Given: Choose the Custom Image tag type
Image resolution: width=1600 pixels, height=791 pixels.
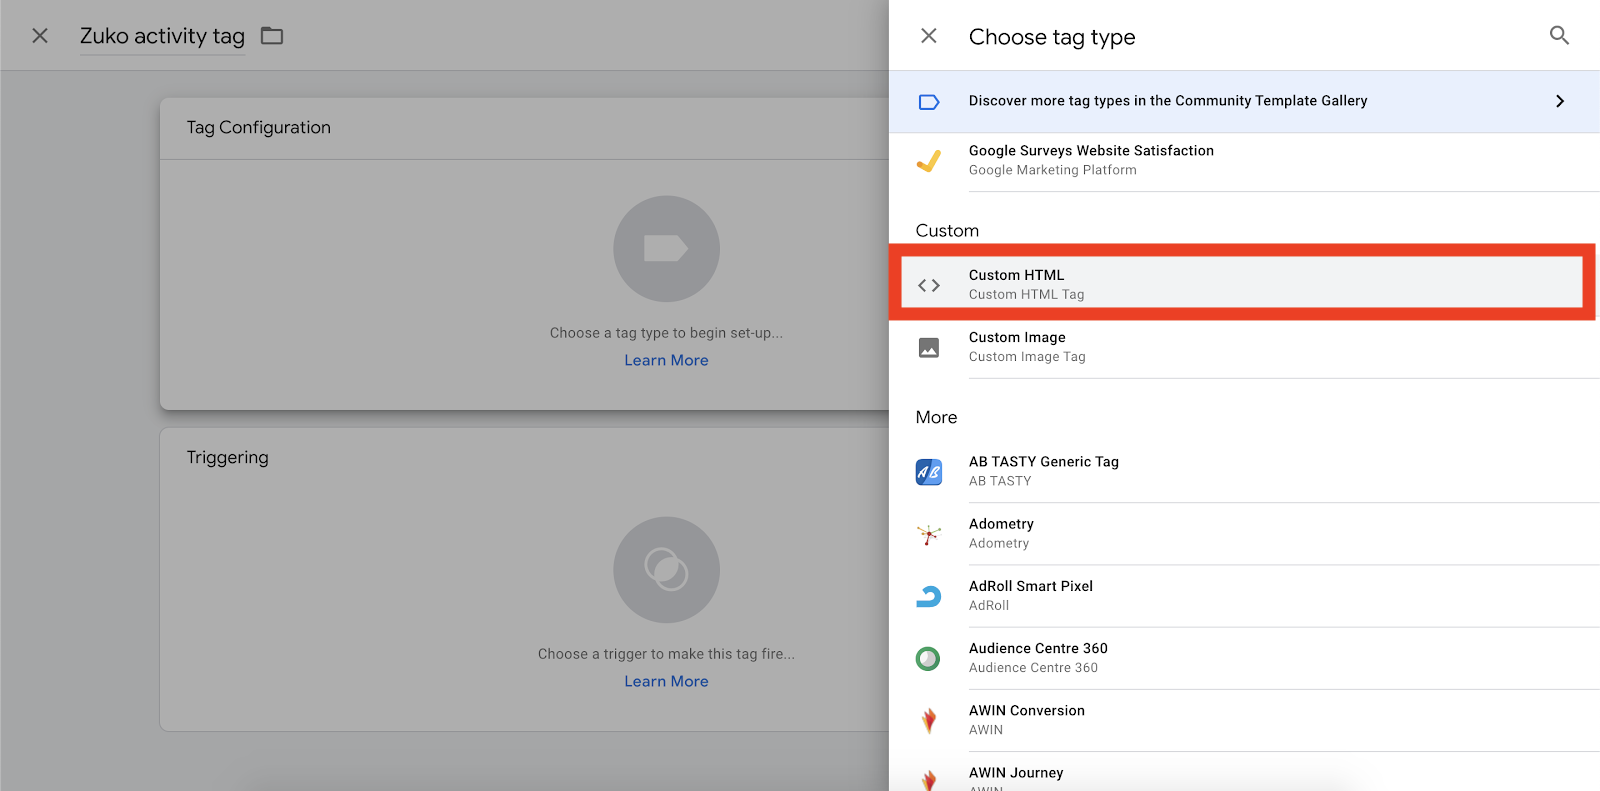Looking at the screenshot, I should (x=1244, y=347).
